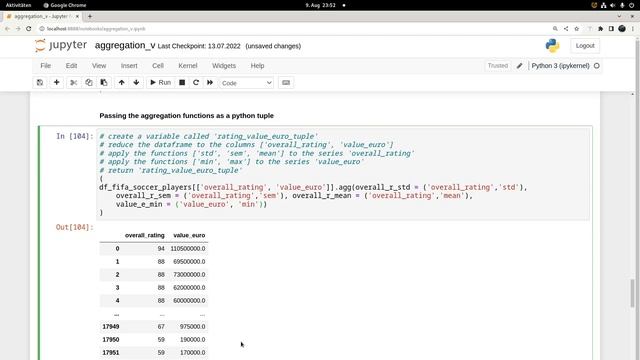The image size is (640, 360).
Task: Move selected cell down with the arrow
Action: click(136, 82)
